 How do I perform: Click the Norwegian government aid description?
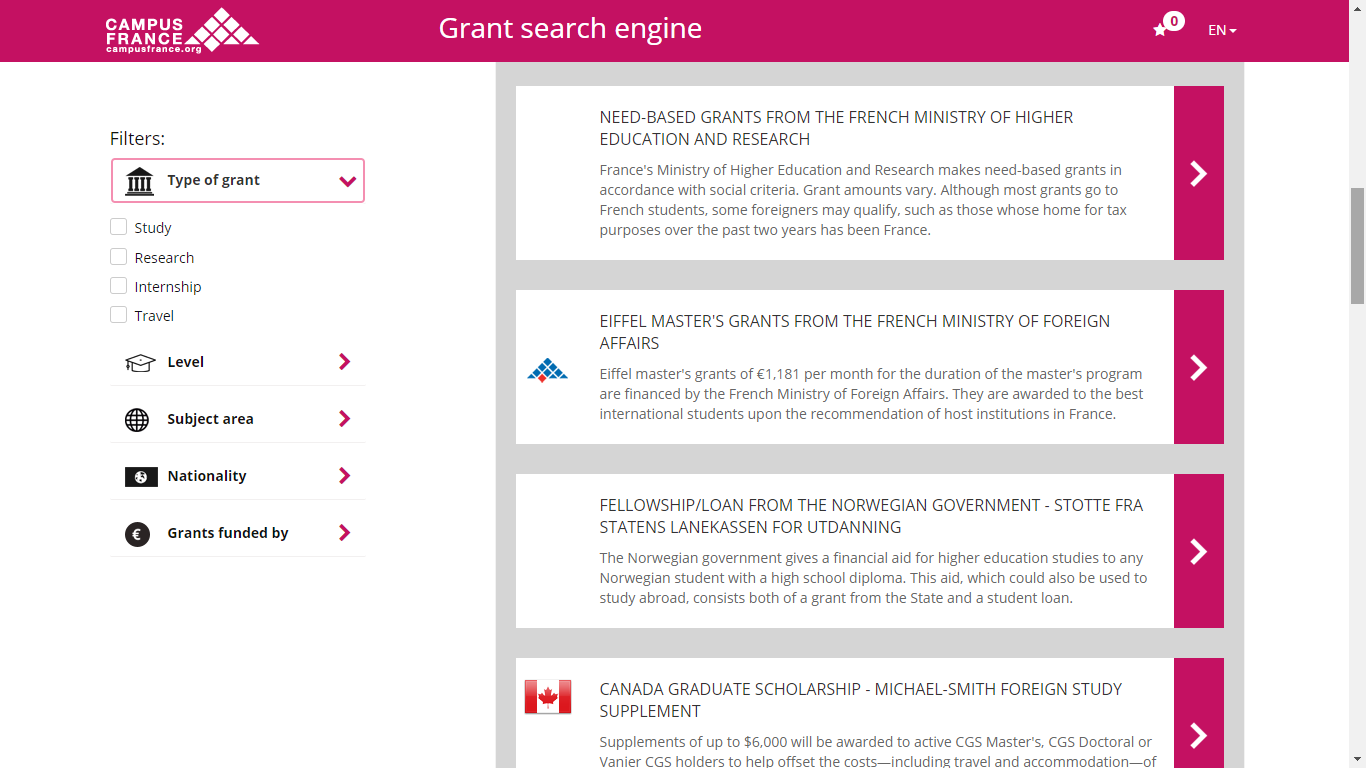874,578
